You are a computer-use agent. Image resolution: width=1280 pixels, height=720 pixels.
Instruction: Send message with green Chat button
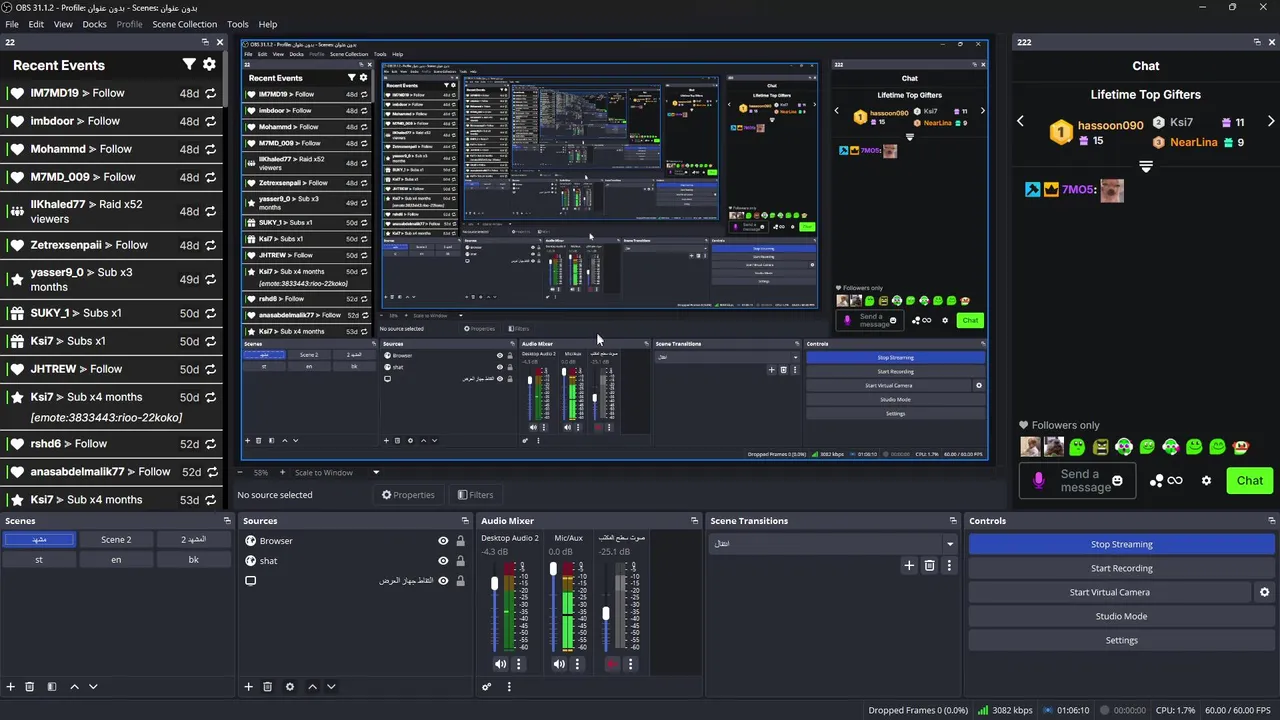coord(1249,481)
